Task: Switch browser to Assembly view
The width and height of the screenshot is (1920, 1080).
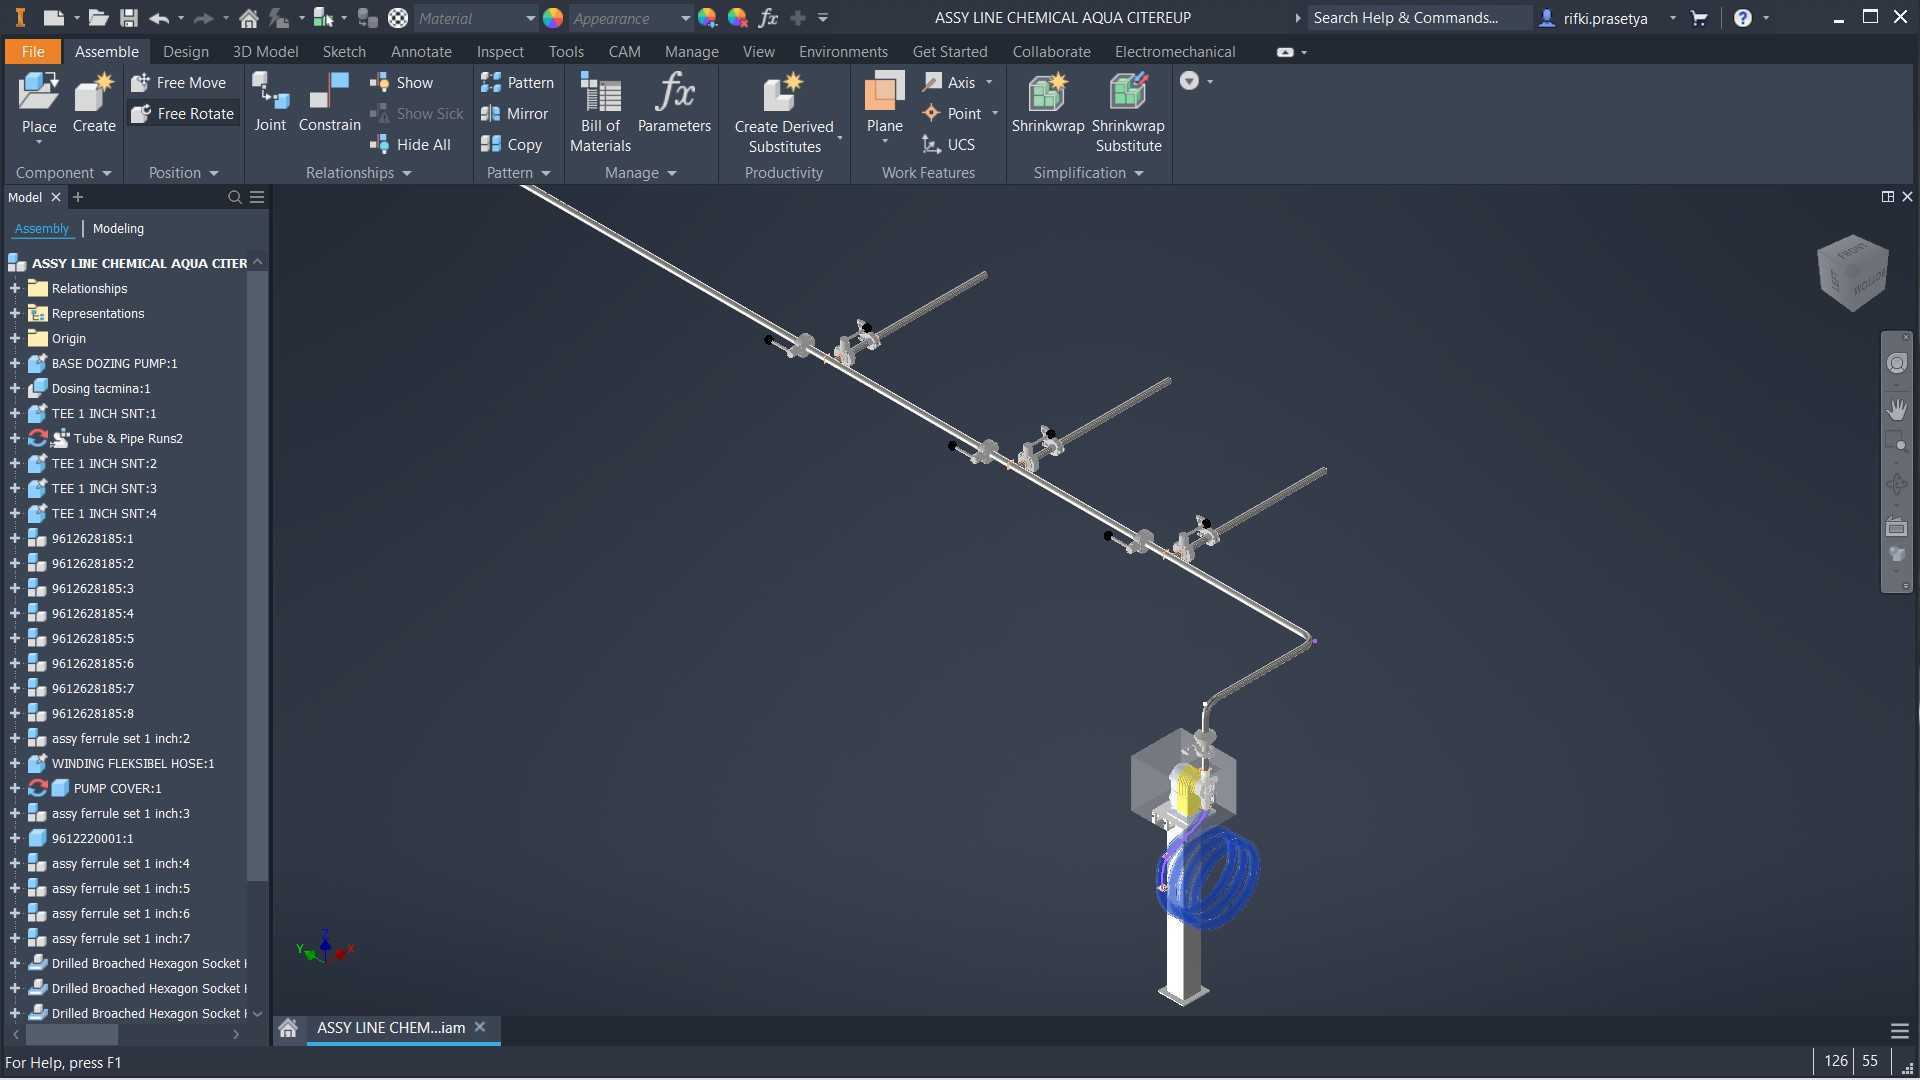Action: pos(42,229)
